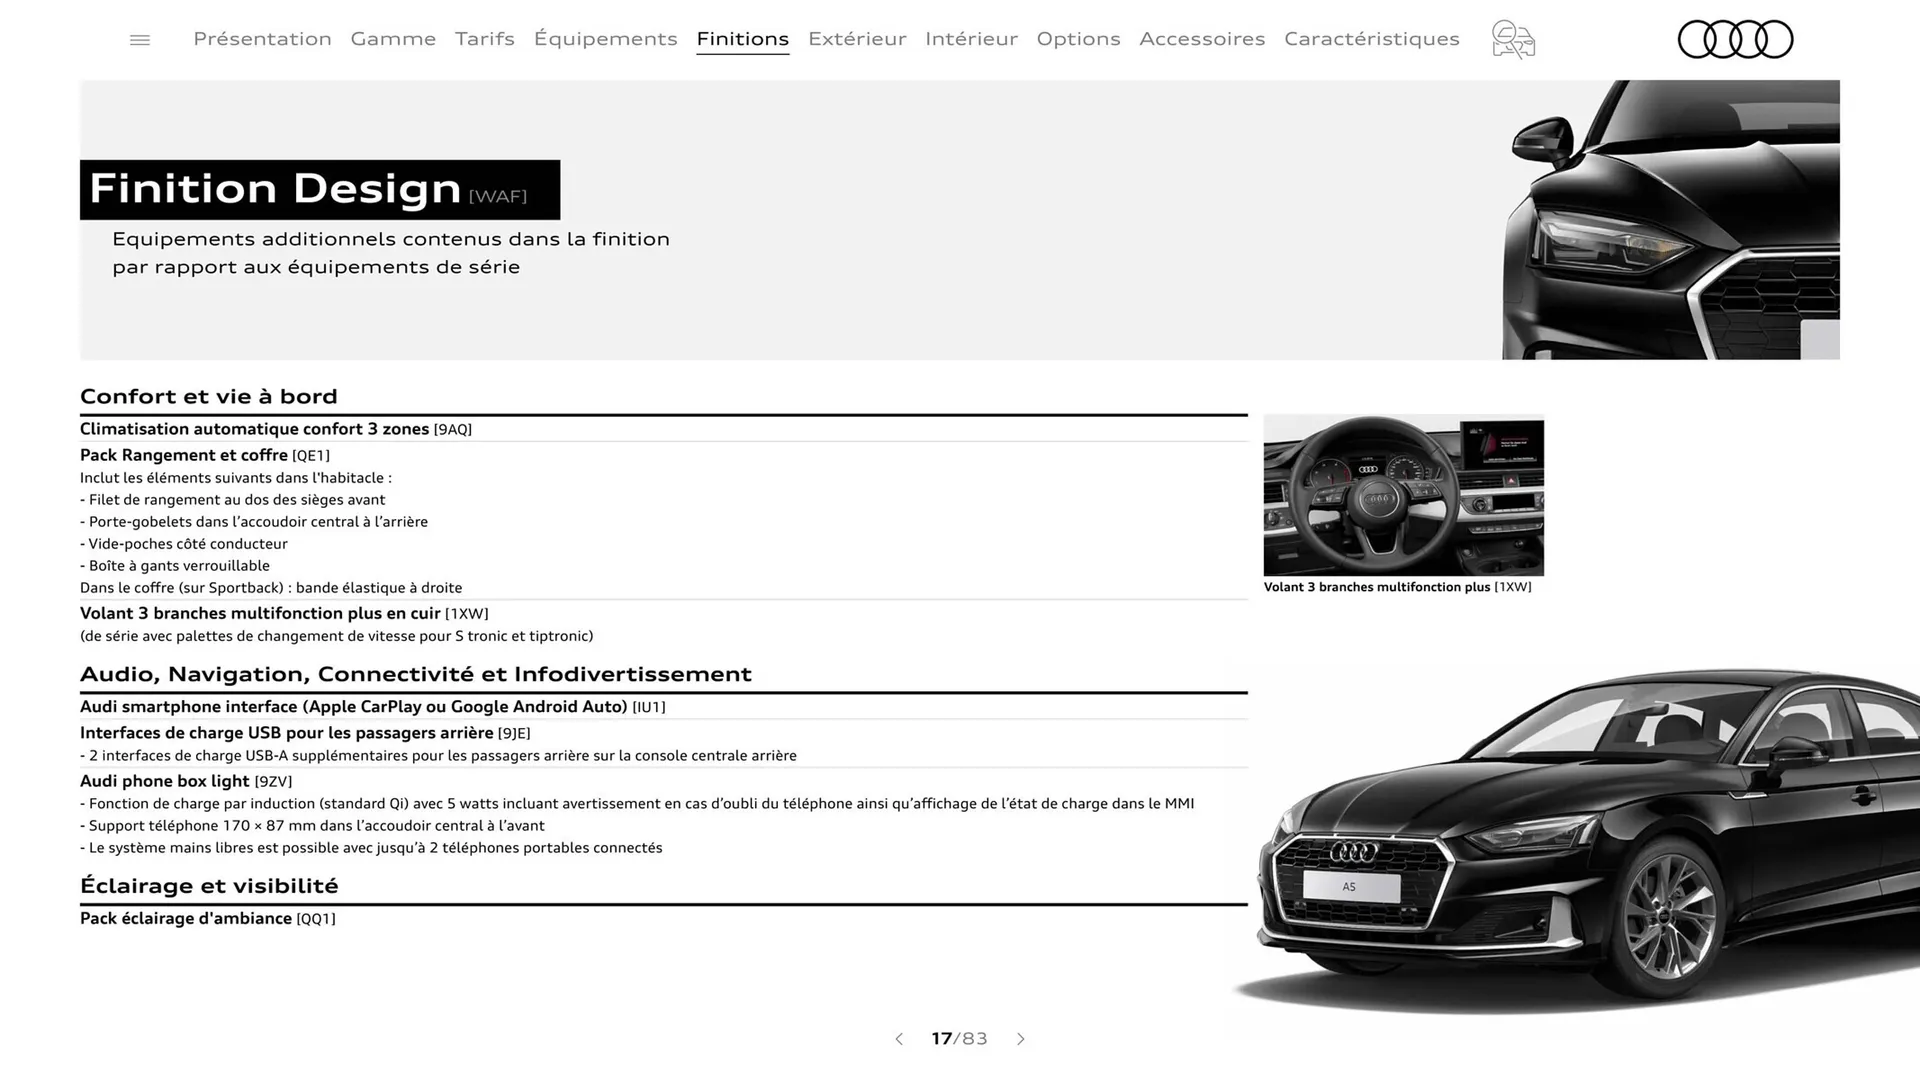Click Vide-poches côté conducteur line

point(184,544)
